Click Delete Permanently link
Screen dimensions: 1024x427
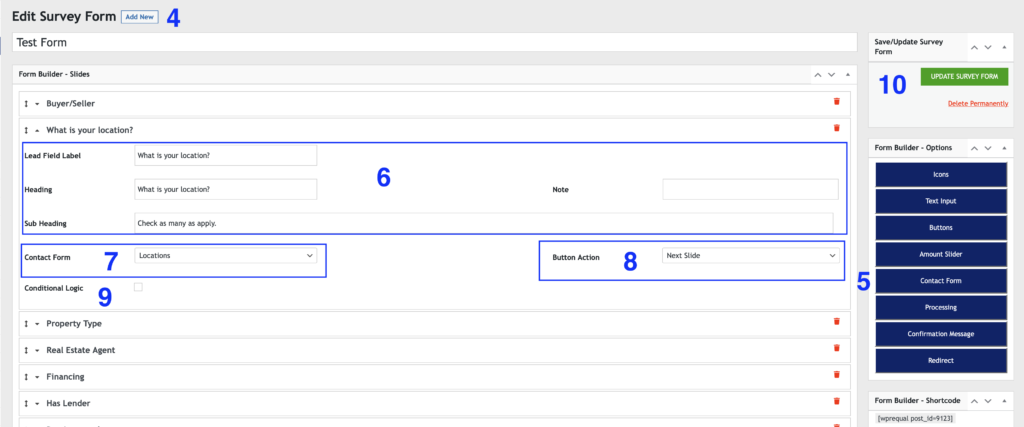tap(978, 103)
